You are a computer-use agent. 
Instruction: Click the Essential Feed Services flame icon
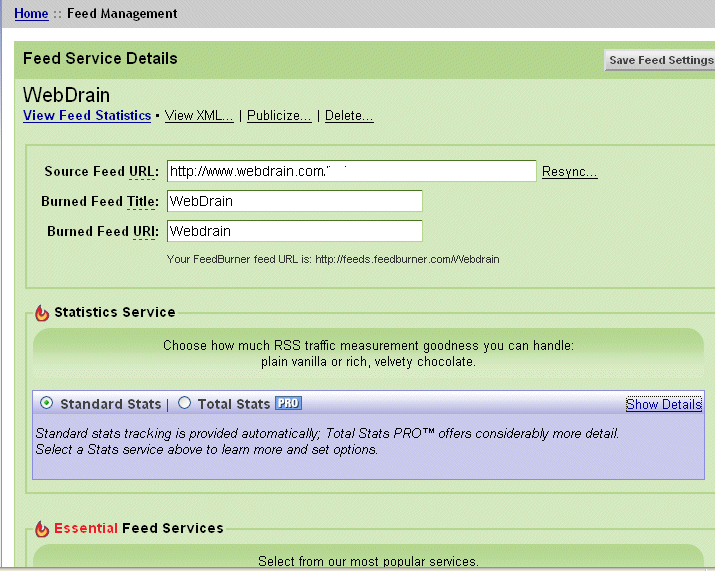(x=42, y=529)
